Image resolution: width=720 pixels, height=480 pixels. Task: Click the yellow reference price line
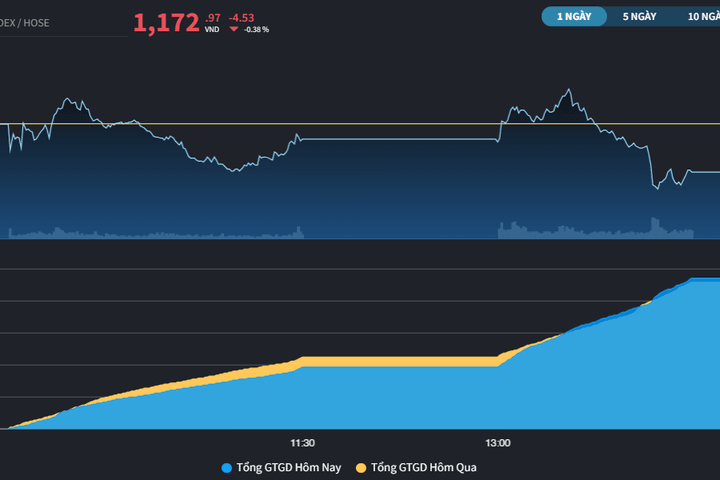click(360, 124)
